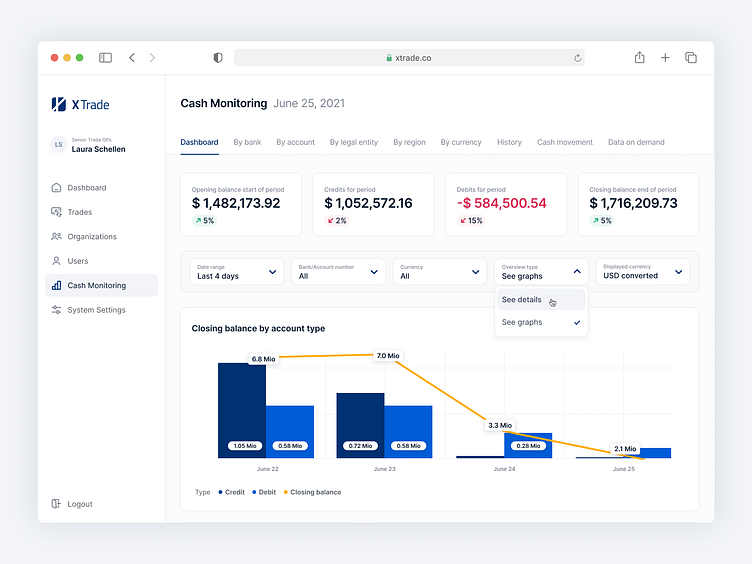Click the Dashboard icon in sidebar
Image resolution: width=752 pixels, height=564 pixels.
click(56, 188)
